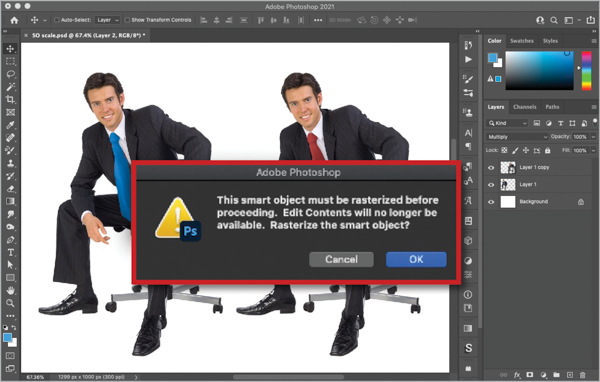The image size is (600, 382).
Task: Select the Horizontal Type tool
Action: click(10, 253)
